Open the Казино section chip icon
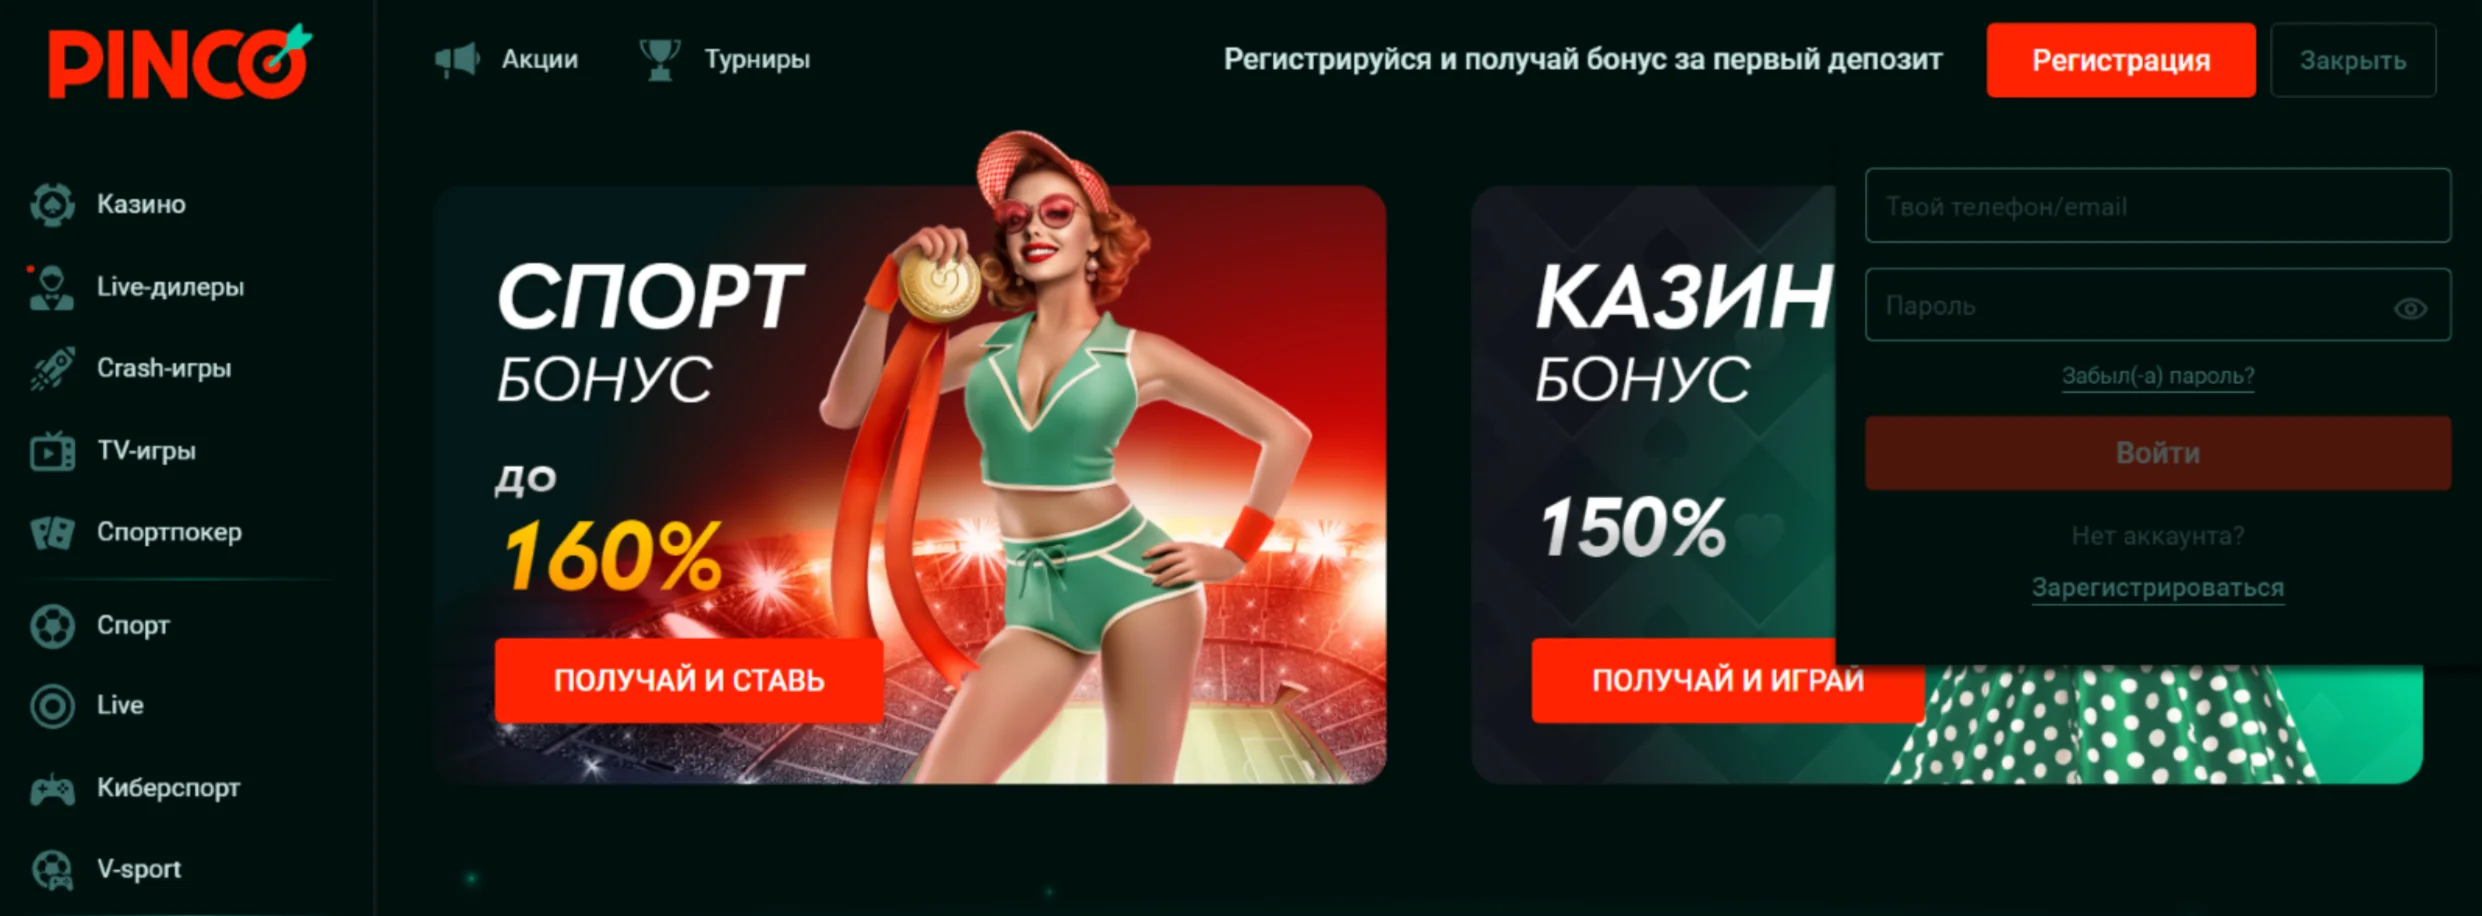The height and width of the screenshot is (916, 2482). click(x=52, y=204)
